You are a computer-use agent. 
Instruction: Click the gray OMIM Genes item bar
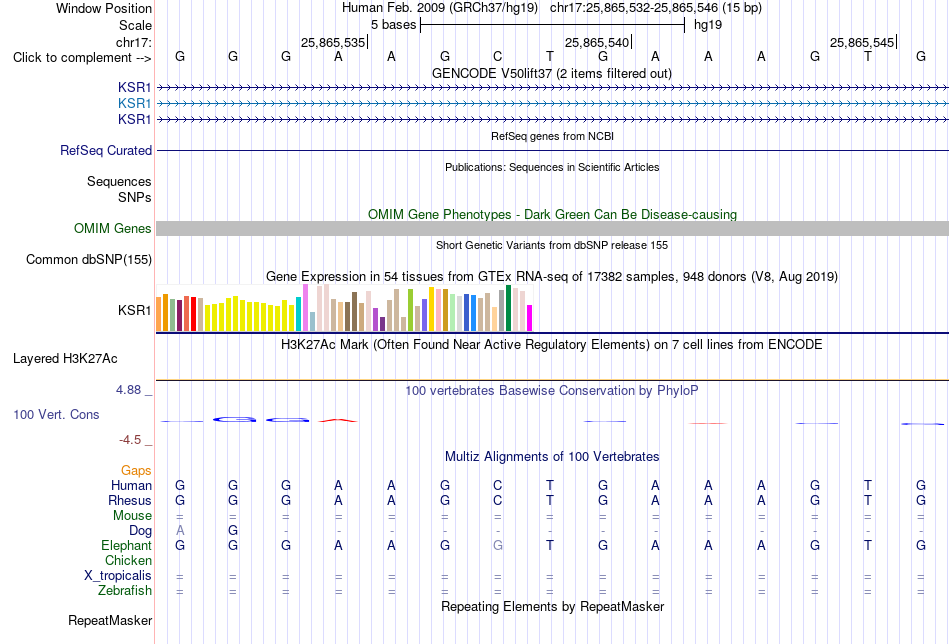tap(552, 228)
